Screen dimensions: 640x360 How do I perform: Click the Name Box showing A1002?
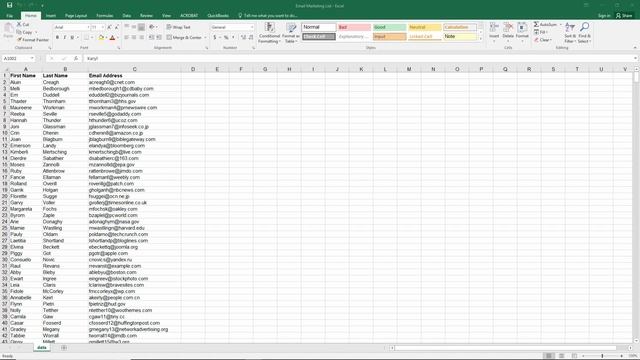click(18, 58)
